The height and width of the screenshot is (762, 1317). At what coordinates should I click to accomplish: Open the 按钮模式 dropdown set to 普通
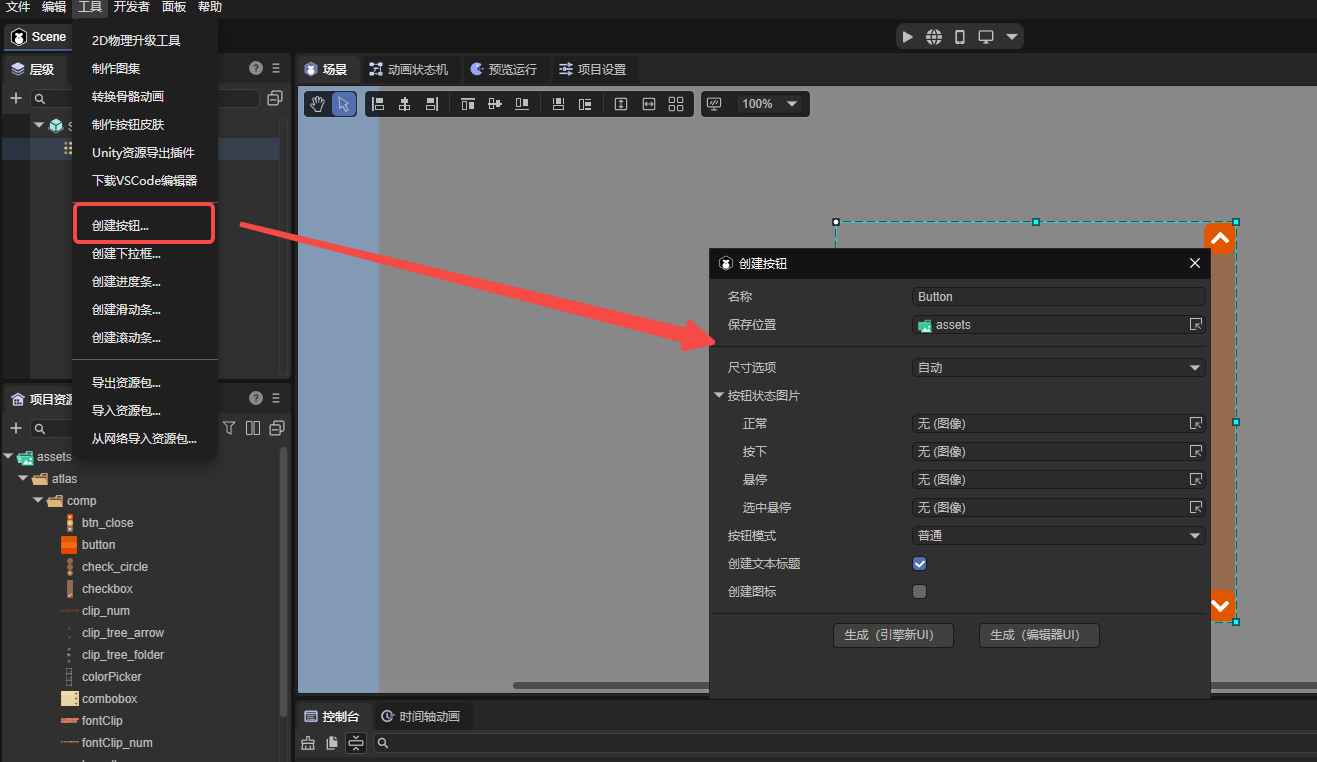click(1058, 536)
